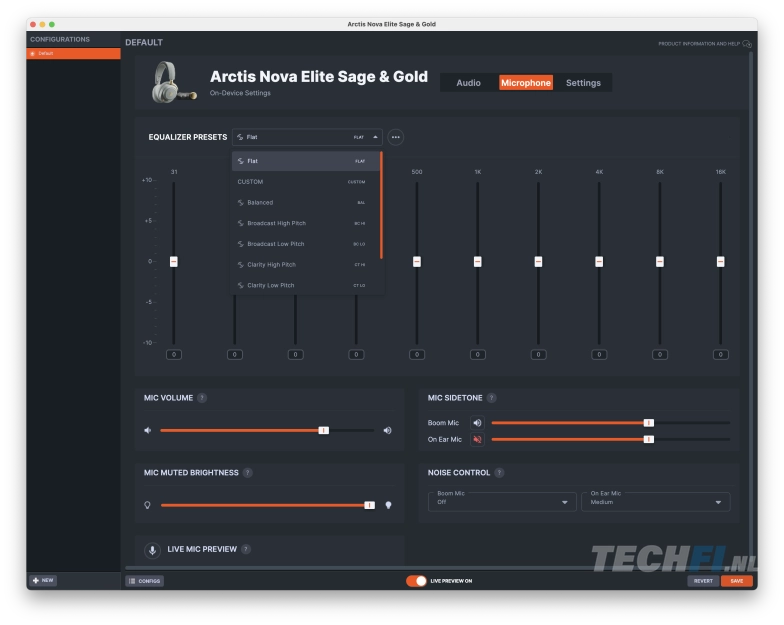Click the dim bulb brightness icon
The width and height of the screenshot is (784, 625).
pyautogui.click(x=148, y=506)
